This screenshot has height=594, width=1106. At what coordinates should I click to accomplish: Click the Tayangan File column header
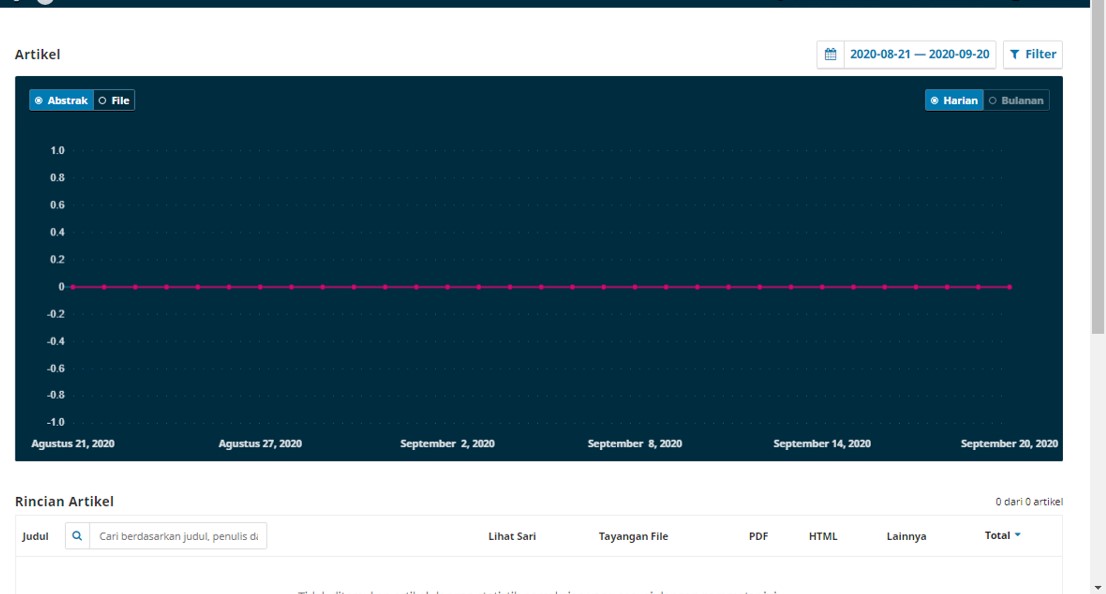(x=633, y=537)
